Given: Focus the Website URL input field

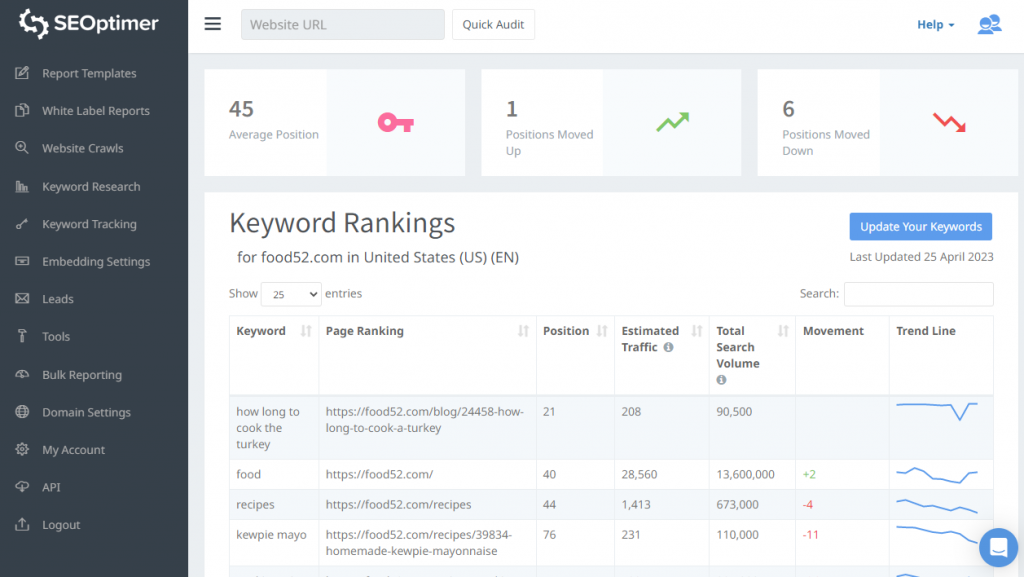Looking at the screenshot, I should click(x=342, y=25).
